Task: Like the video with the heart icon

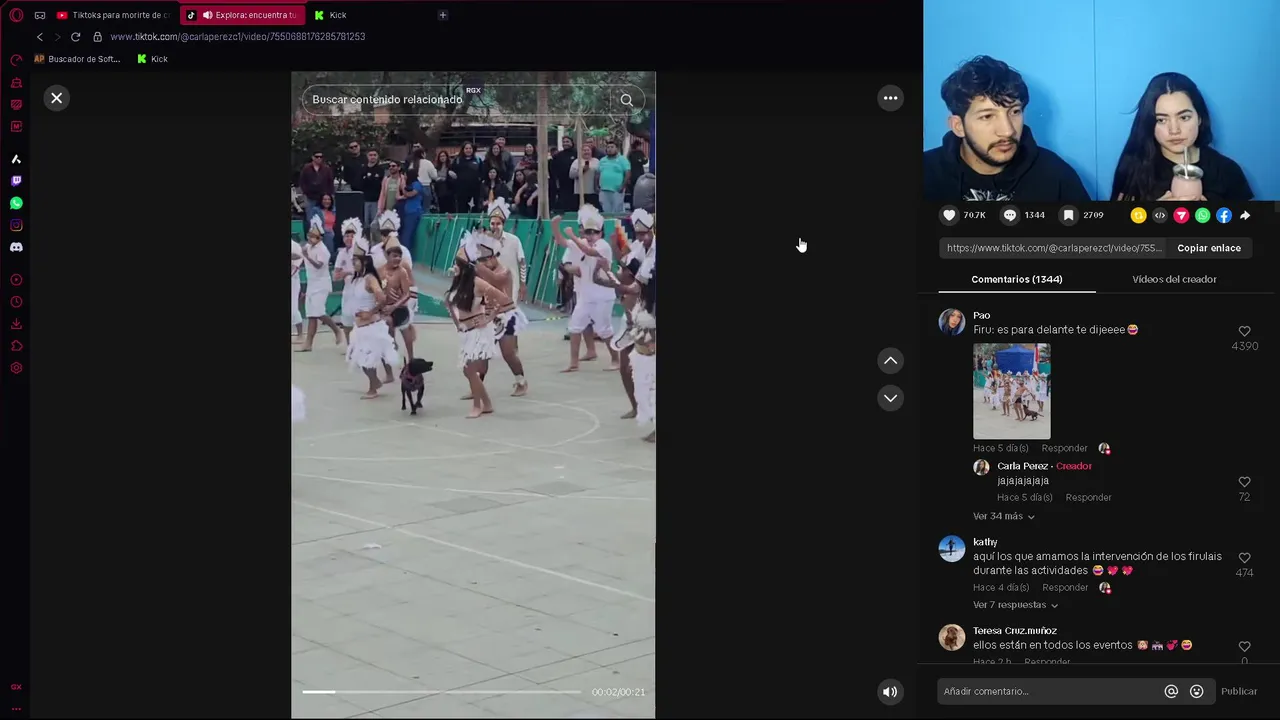Action: coord(949,215)
